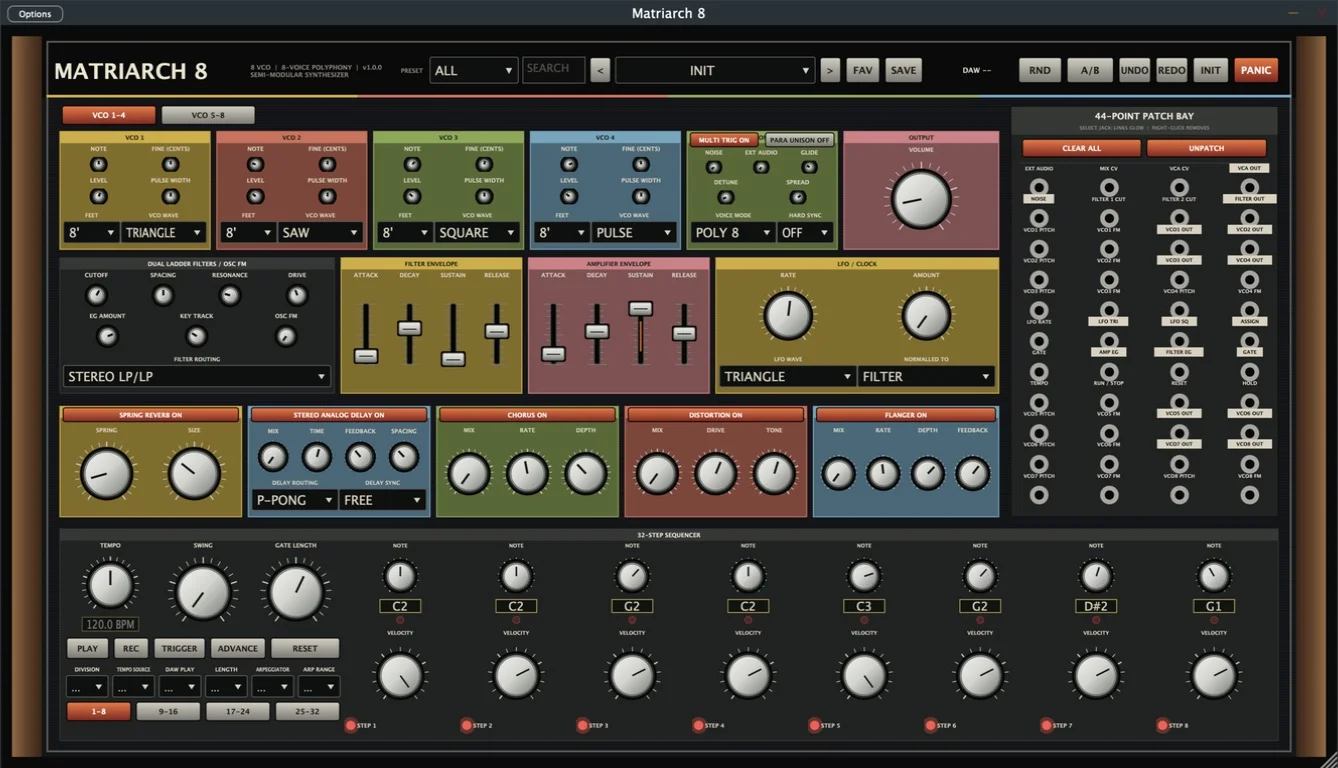This screenshot has width=1338, height=768.
Task: Toggle the Para Unison Off switch
Action: point(800,140)
